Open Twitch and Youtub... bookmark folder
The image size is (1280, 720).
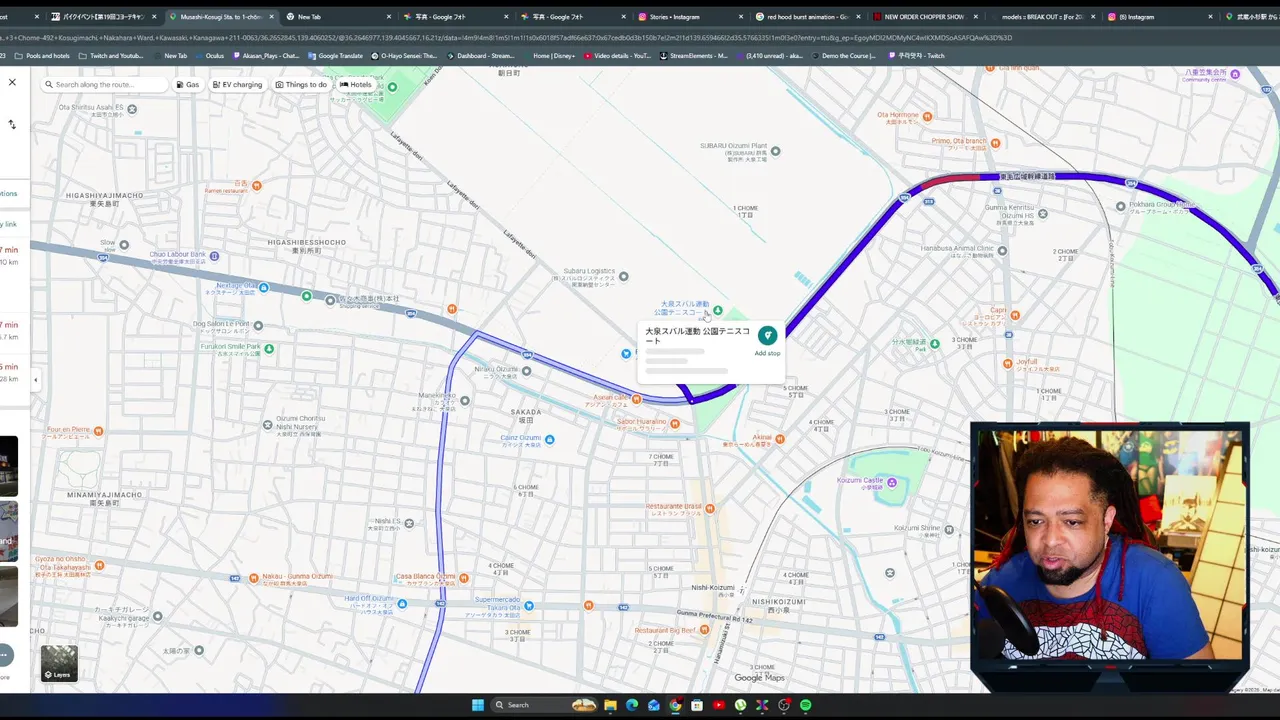click(x=111, y=56)
